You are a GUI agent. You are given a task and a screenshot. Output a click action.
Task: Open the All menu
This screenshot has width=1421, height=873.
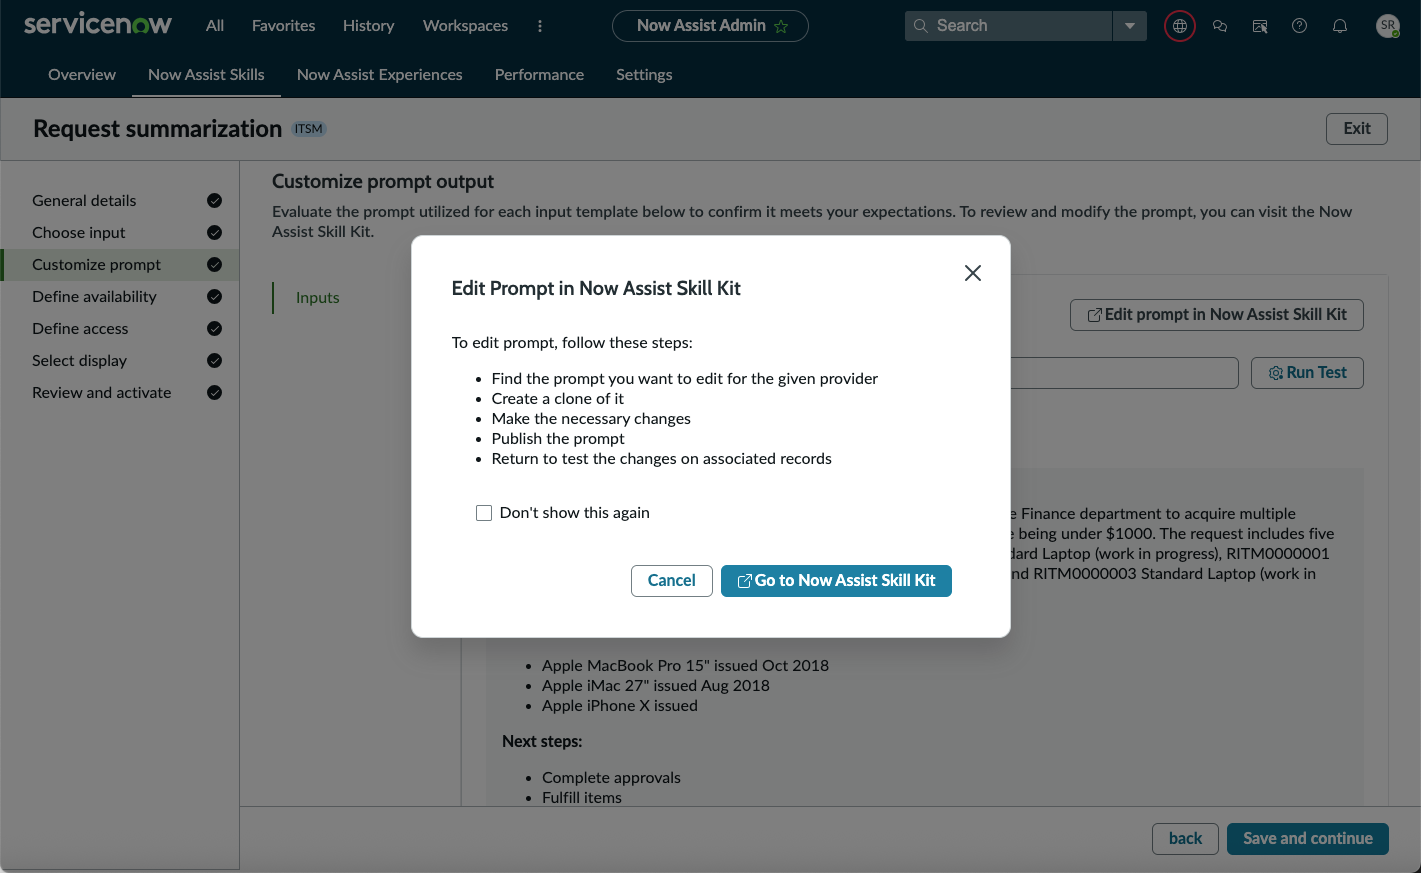pyautogui.click(x=215, y=26)
